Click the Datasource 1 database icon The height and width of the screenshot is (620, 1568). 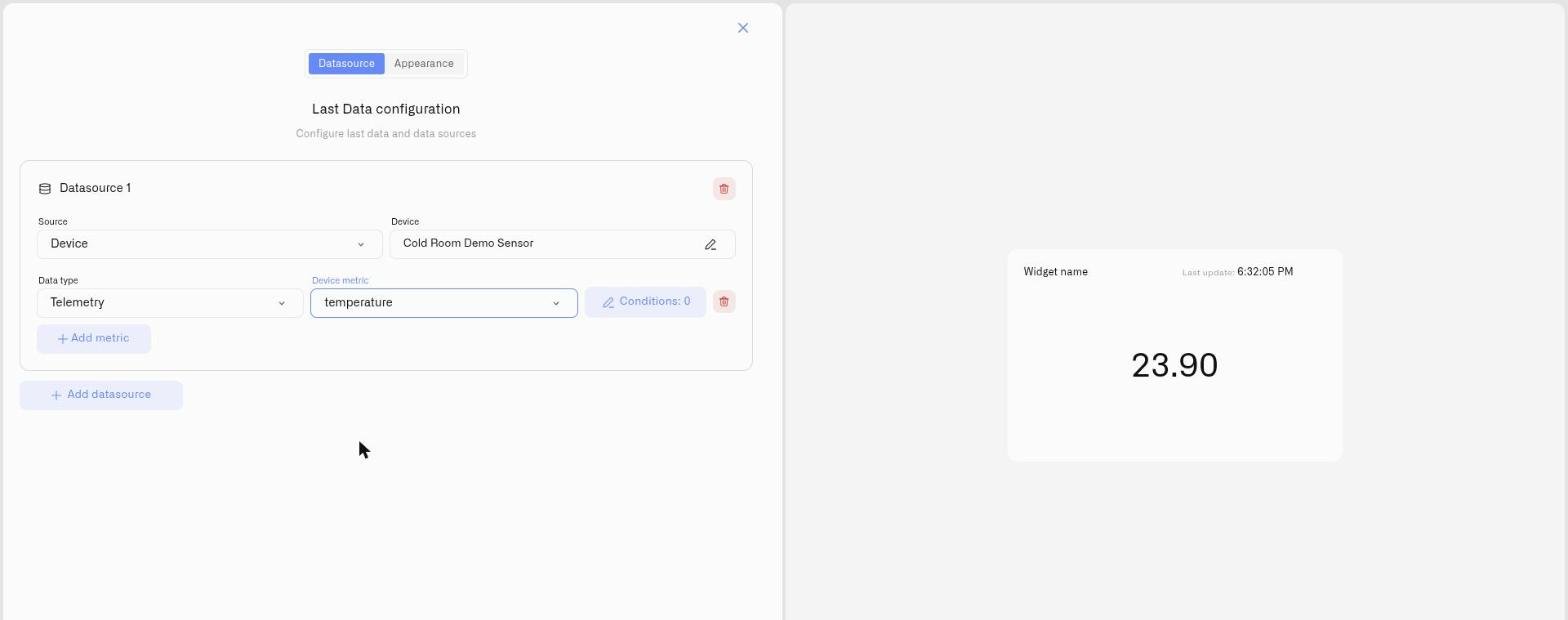44,188
